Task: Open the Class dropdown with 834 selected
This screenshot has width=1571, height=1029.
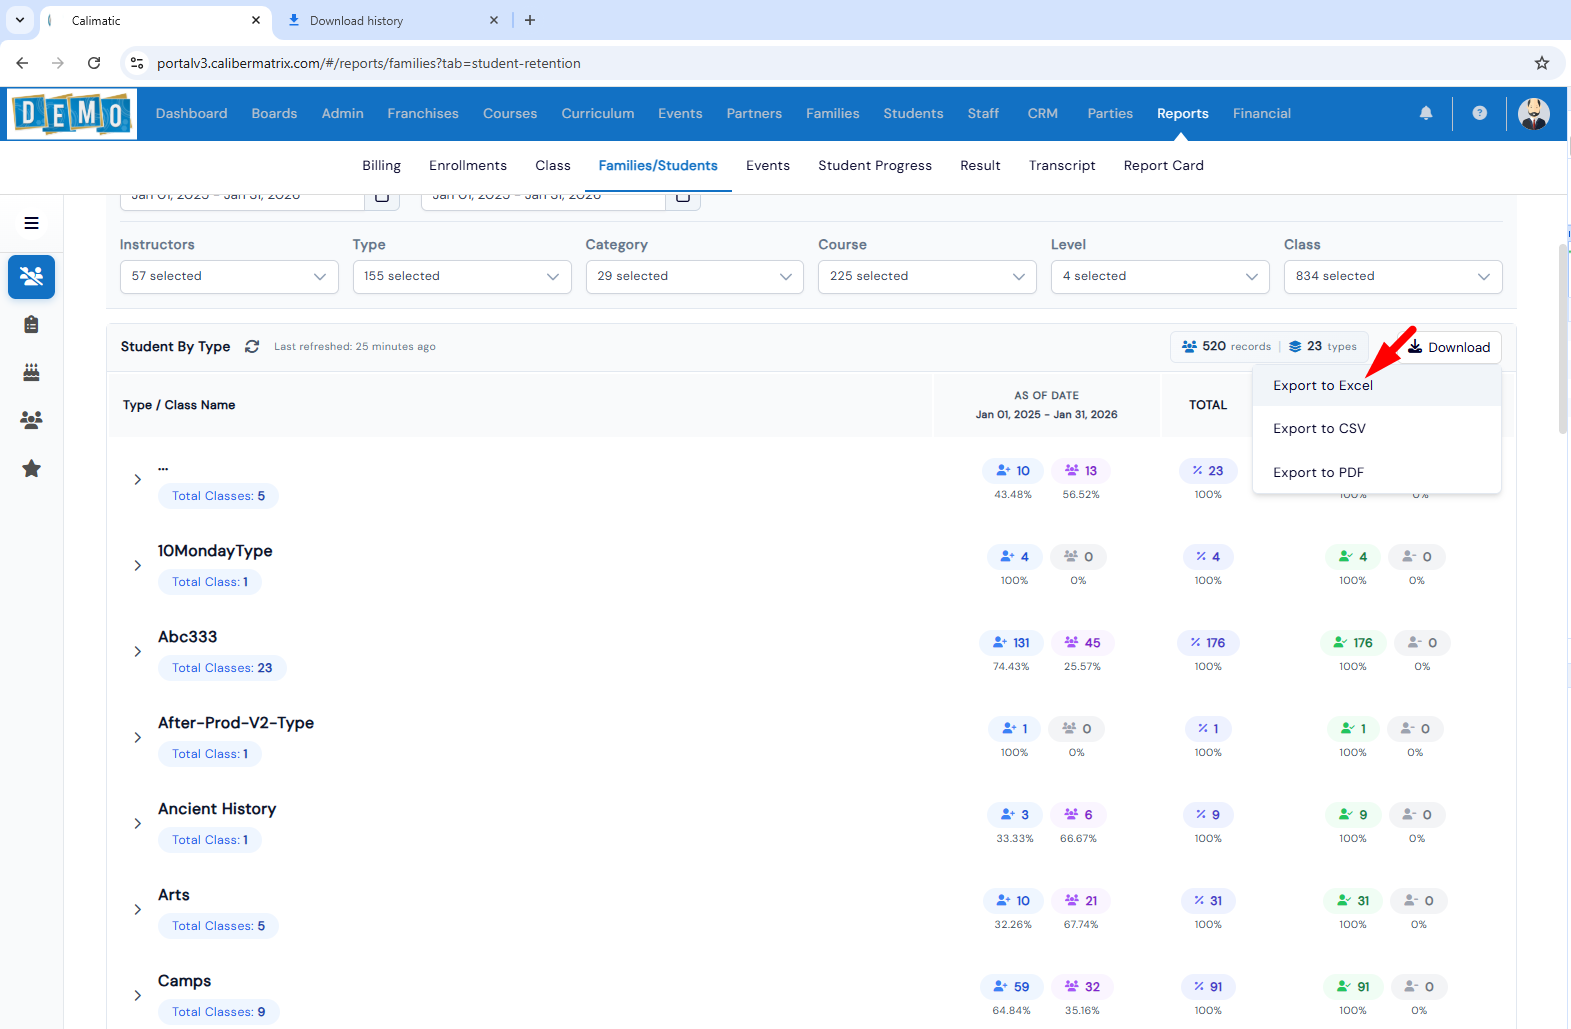Action: pos(1392,276)
